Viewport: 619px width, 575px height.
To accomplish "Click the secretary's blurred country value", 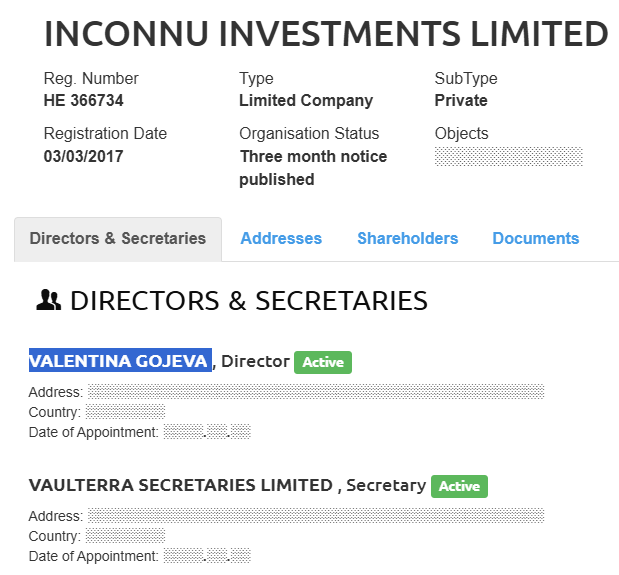I will (x=126, y=536).
